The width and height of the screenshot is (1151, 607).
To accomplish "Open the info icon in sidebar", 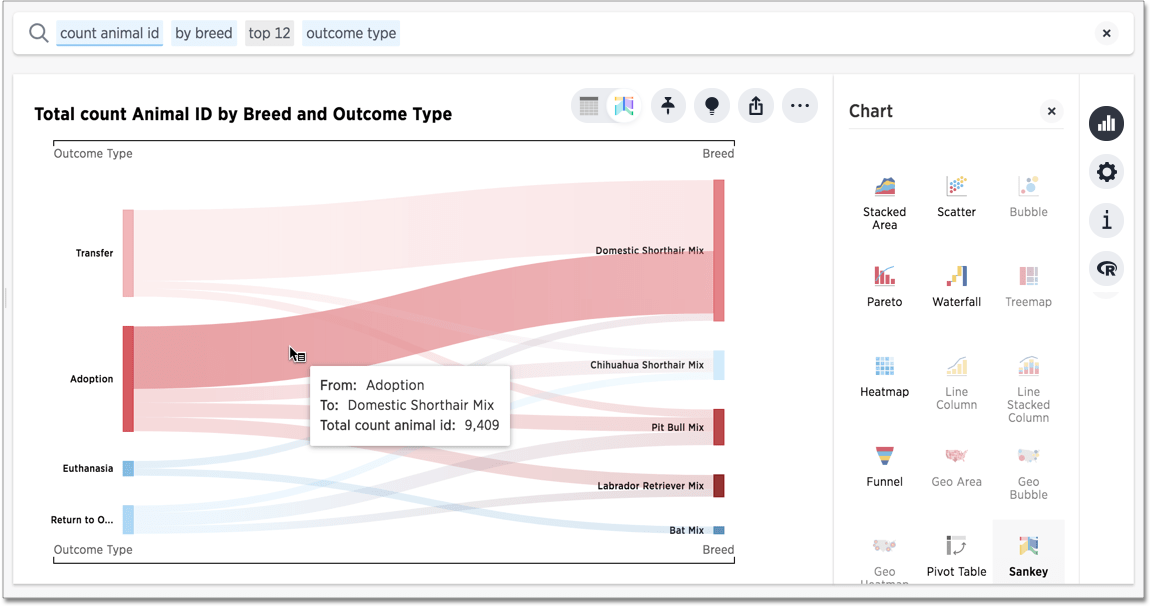I will (1106, 220).
